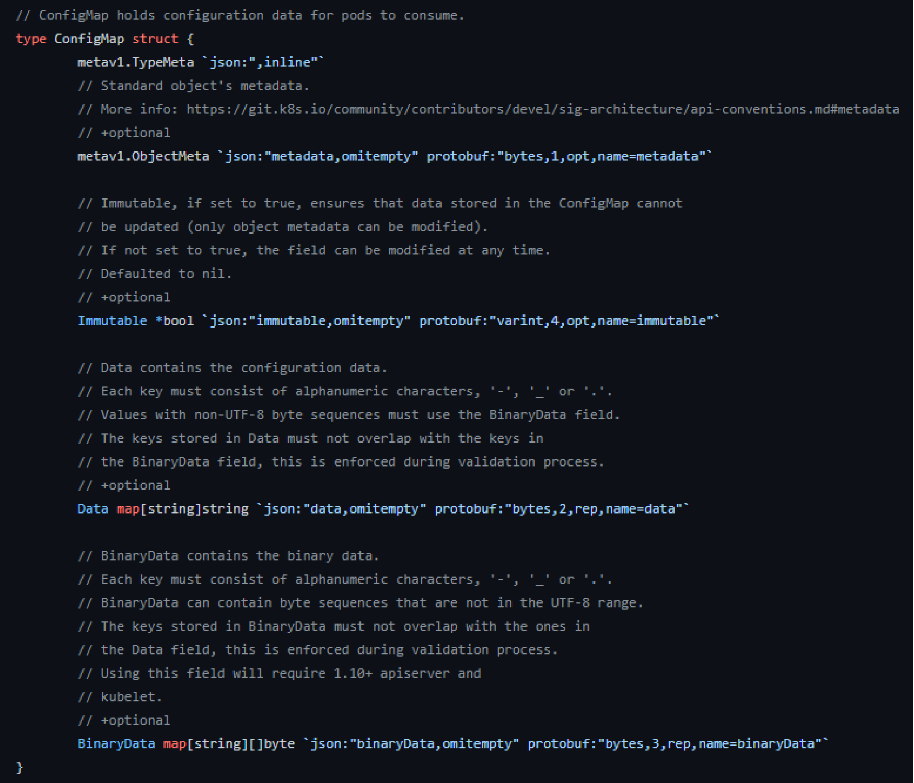The width and height of the screenshot is (914, 783).
Task: Click the comment "// ConfigMap holds configuration data for pods to consume."
Action: click(x=240, y=15)
